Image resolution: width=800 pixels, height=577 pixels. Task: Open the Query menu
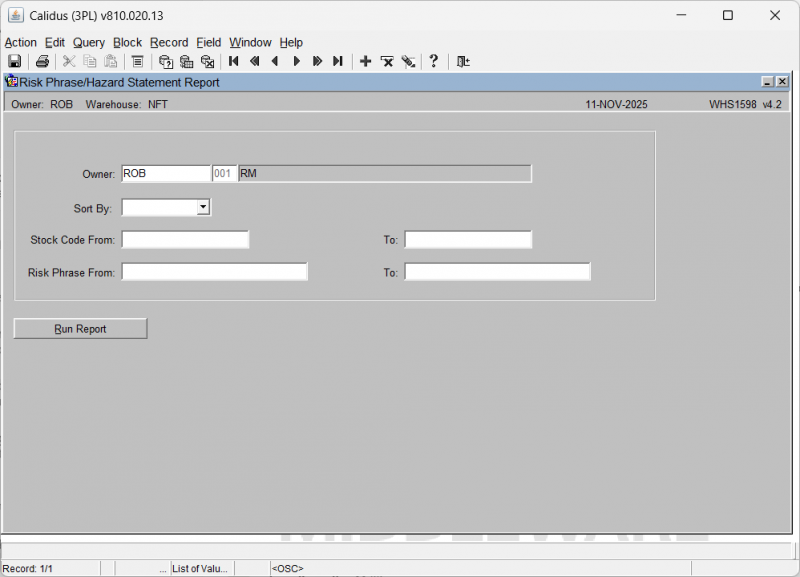coord(88,43)
